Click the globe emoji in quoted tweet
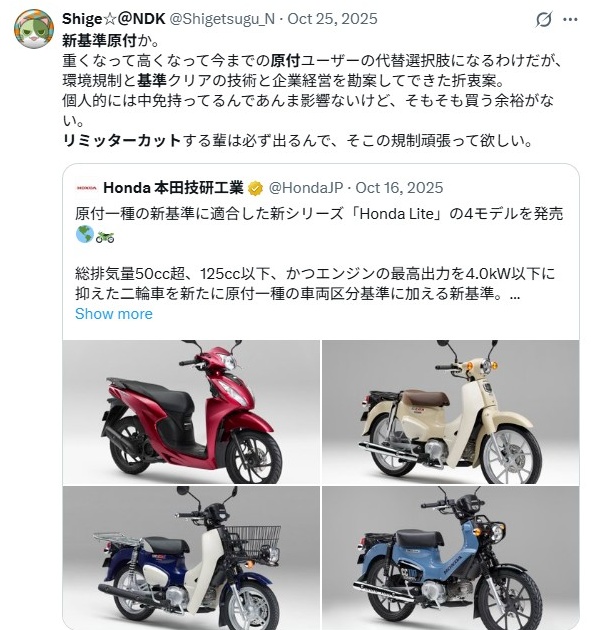The image size is (594, 630). pyautogui.click(x=85, y=234)
